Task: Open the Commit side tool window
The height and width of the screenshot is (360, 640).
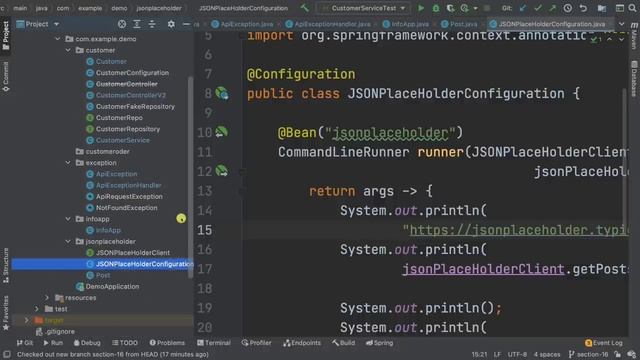Action: coord(6,77)
